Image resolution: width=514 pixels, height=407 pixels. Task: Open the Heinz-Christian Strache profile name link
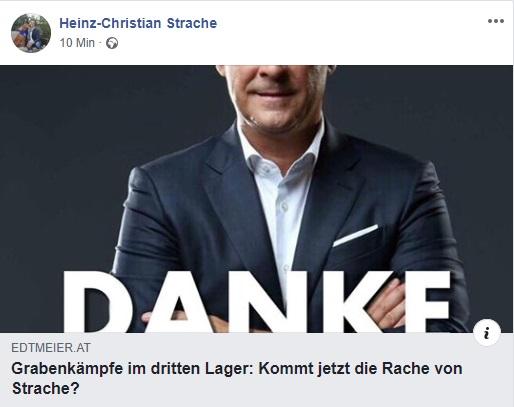(138, 23)
